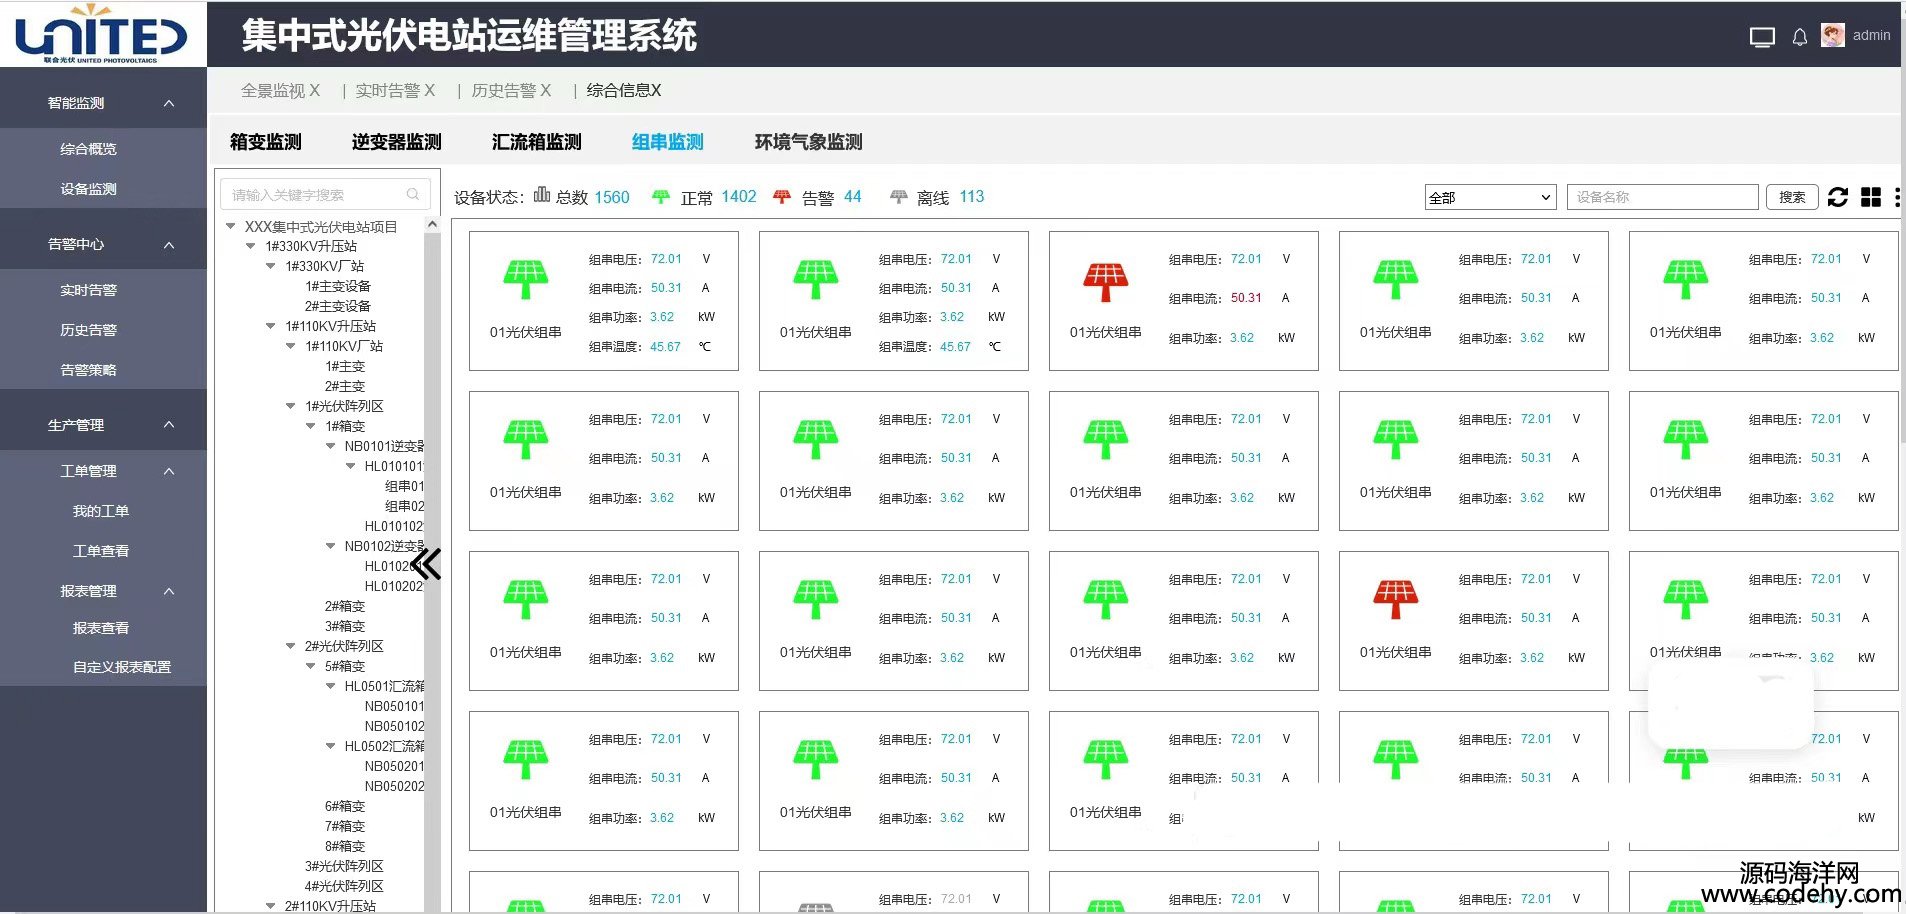This screenshot has height=914, width=1906.
Task: Select 2#主变设备 in the tree
Action: pos(338,306)
